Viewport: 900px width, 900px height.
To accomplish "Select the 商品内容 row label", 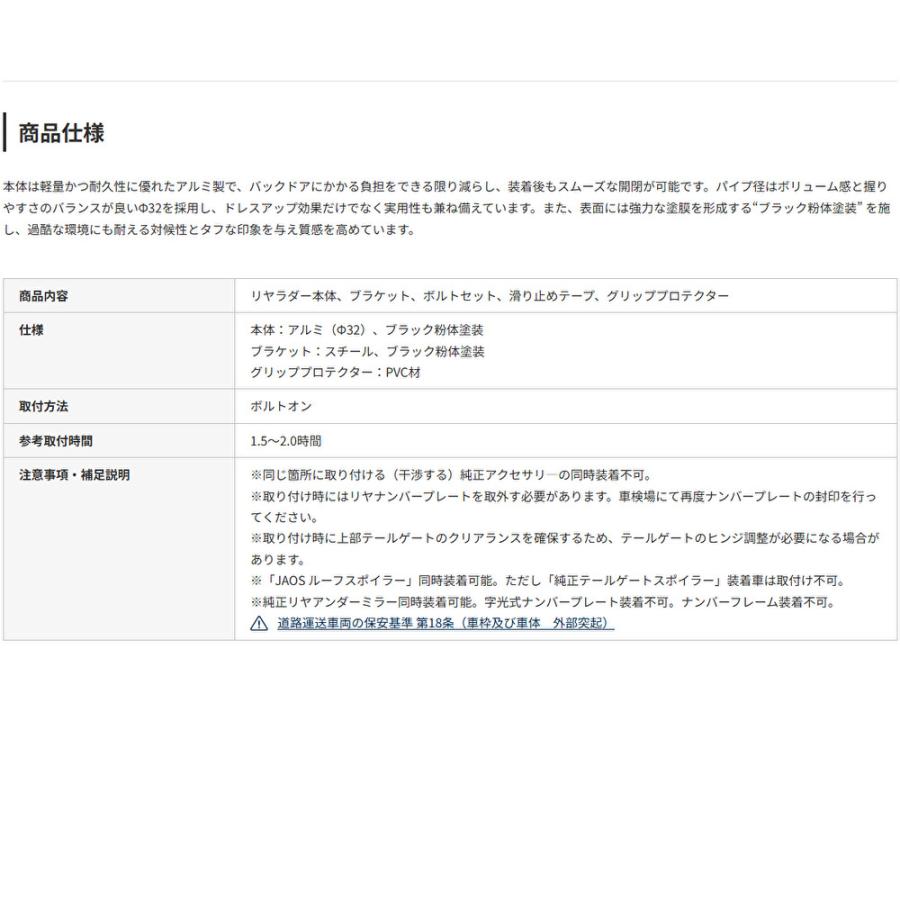I will click(44, 296).
